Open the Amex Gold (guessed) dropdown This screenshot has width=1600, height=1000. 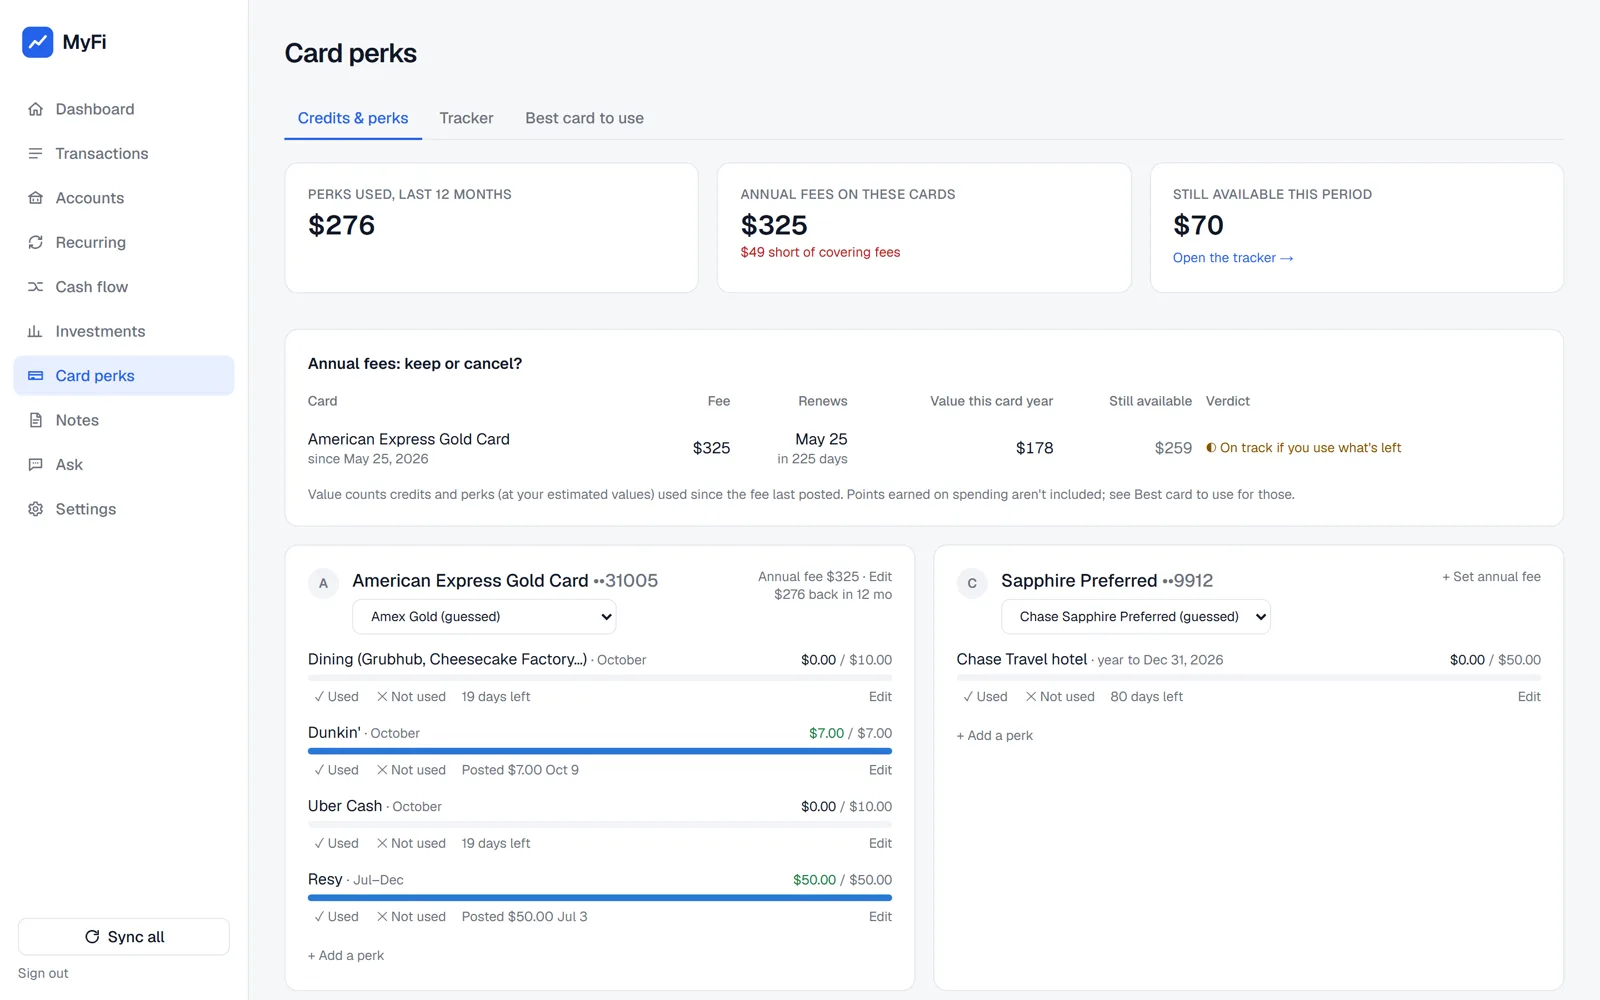484,617
